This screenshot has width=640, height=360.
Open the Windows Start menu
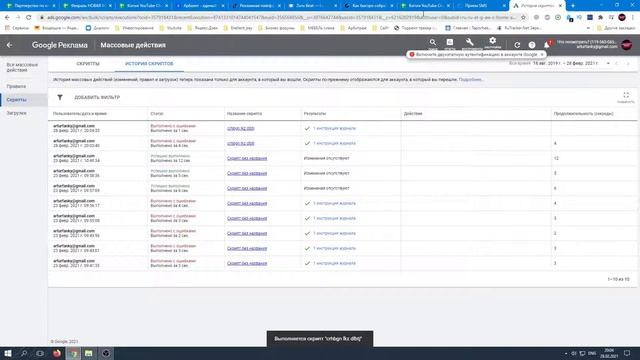click(8, 353)
